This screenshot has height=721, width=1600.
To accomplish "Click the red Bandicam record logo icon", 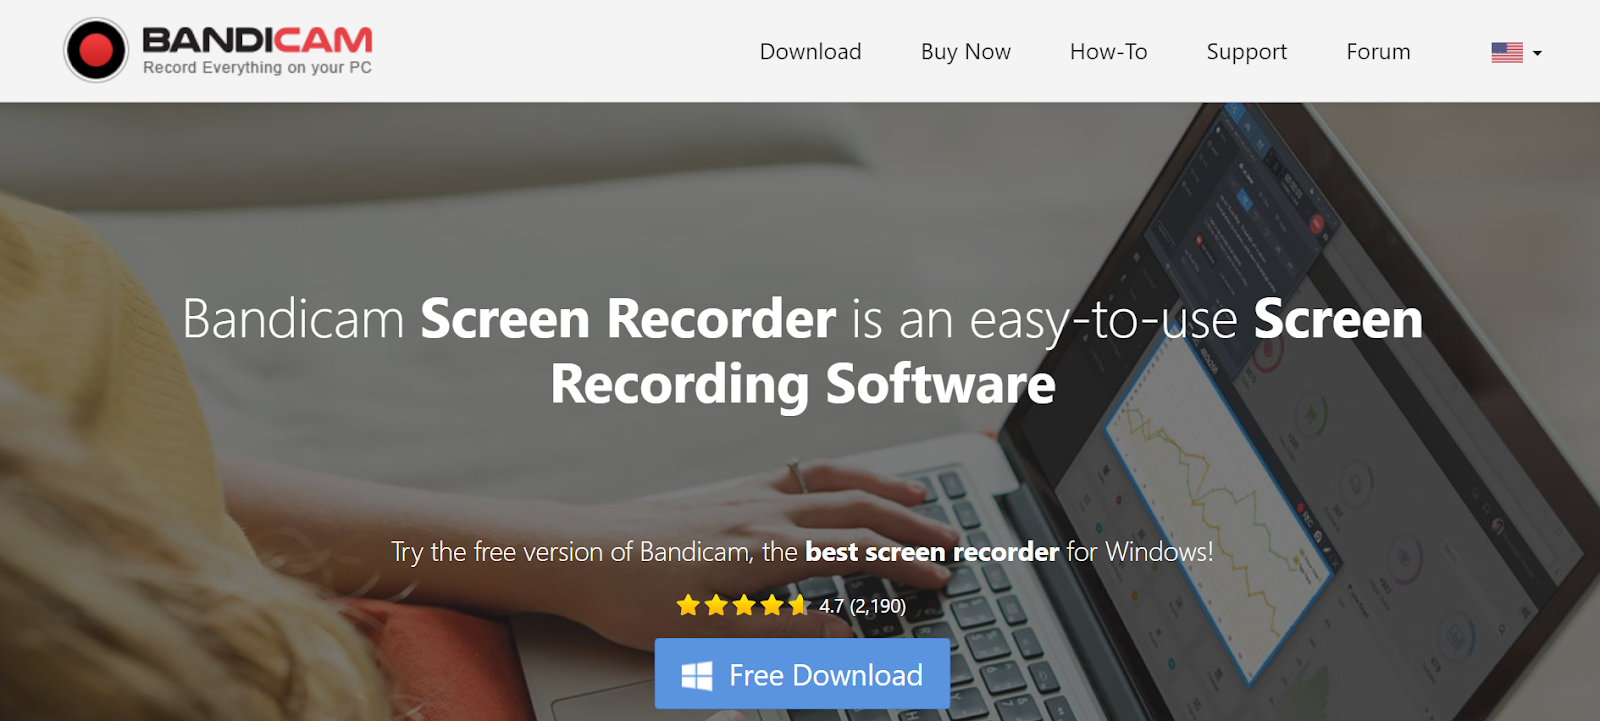I will click(x=96, y=50).
